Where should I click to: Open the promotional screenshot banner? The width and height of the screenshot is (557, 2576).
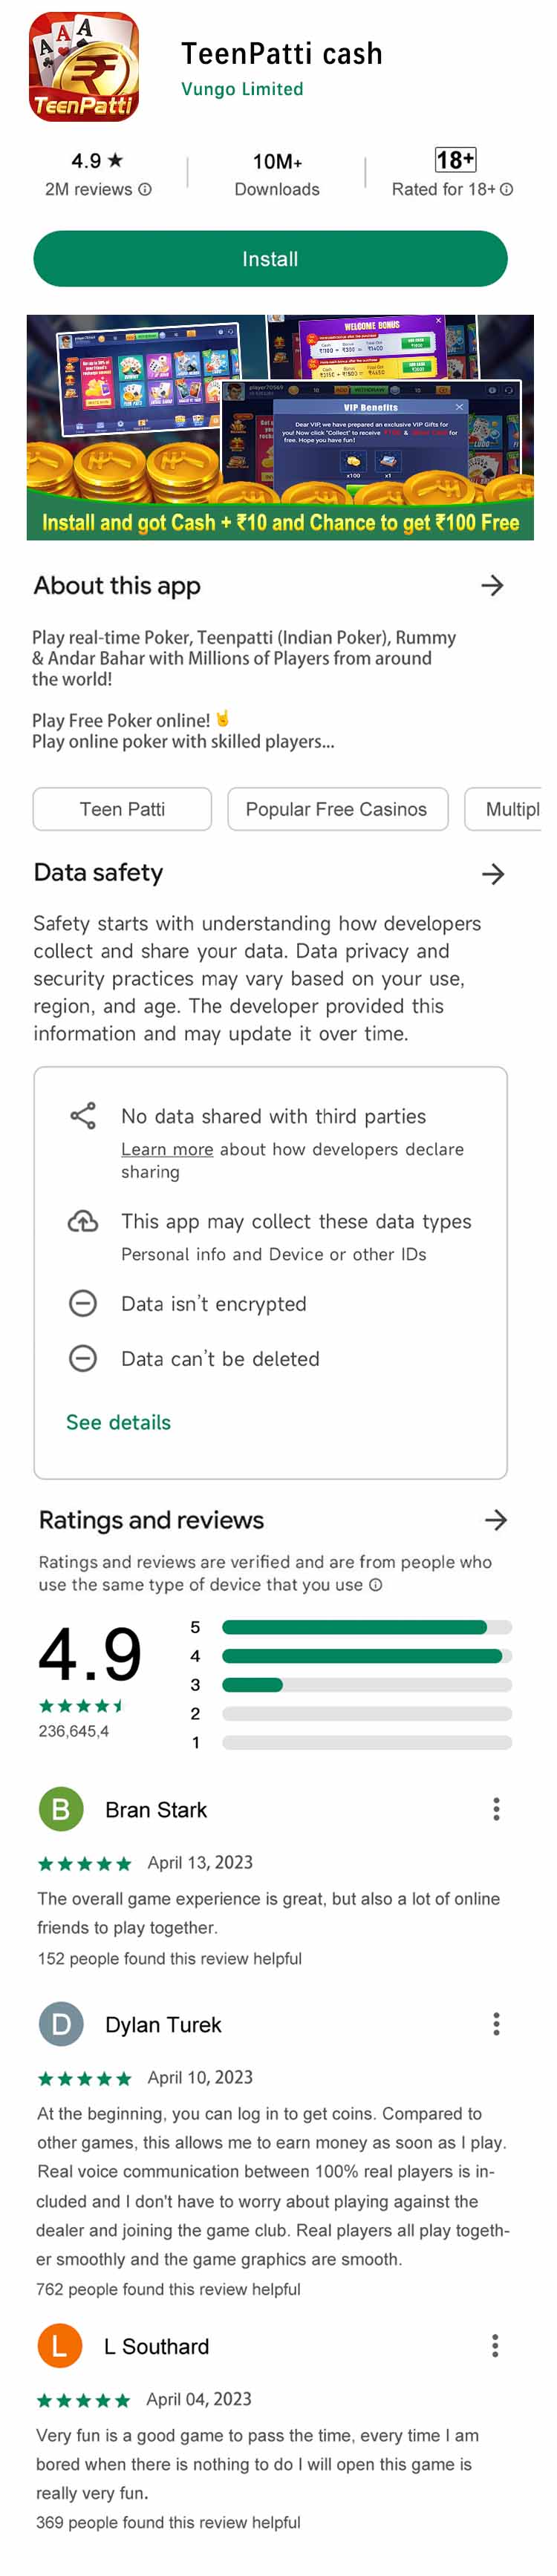point(280,427)
